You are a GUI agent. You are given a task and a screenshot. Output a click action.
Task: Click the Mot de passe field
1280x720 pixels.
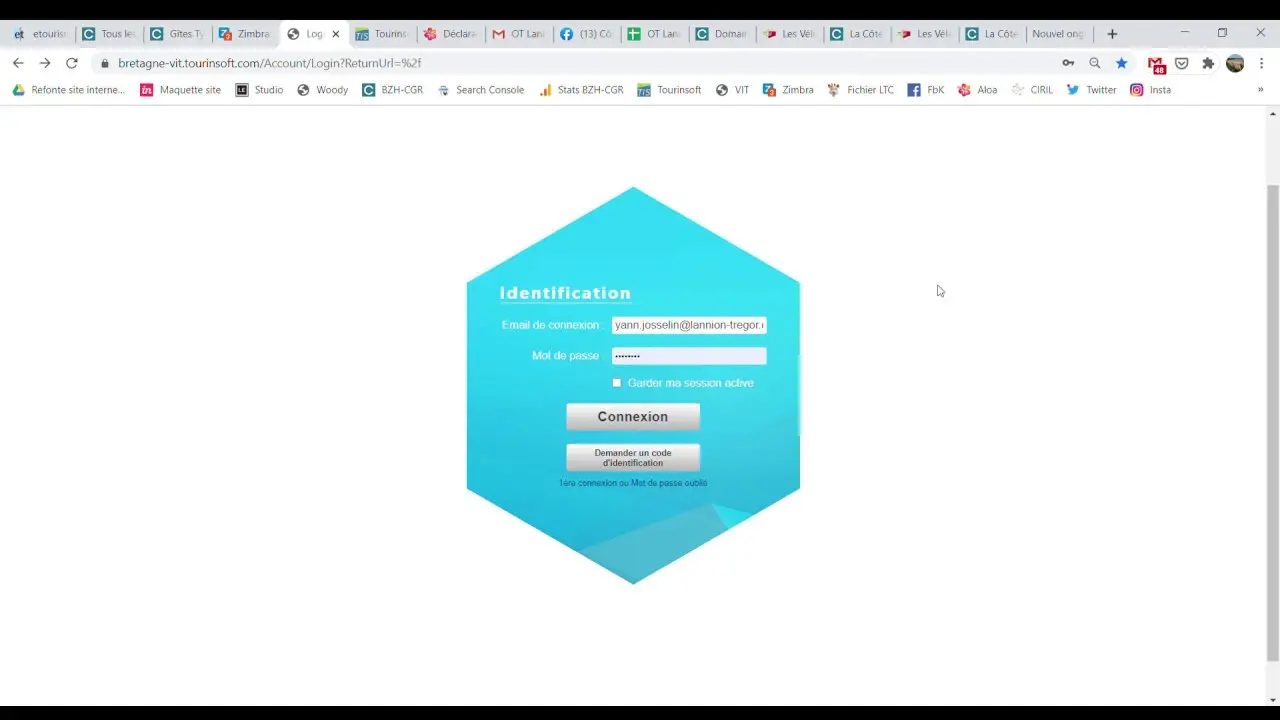tap(689, 356)
